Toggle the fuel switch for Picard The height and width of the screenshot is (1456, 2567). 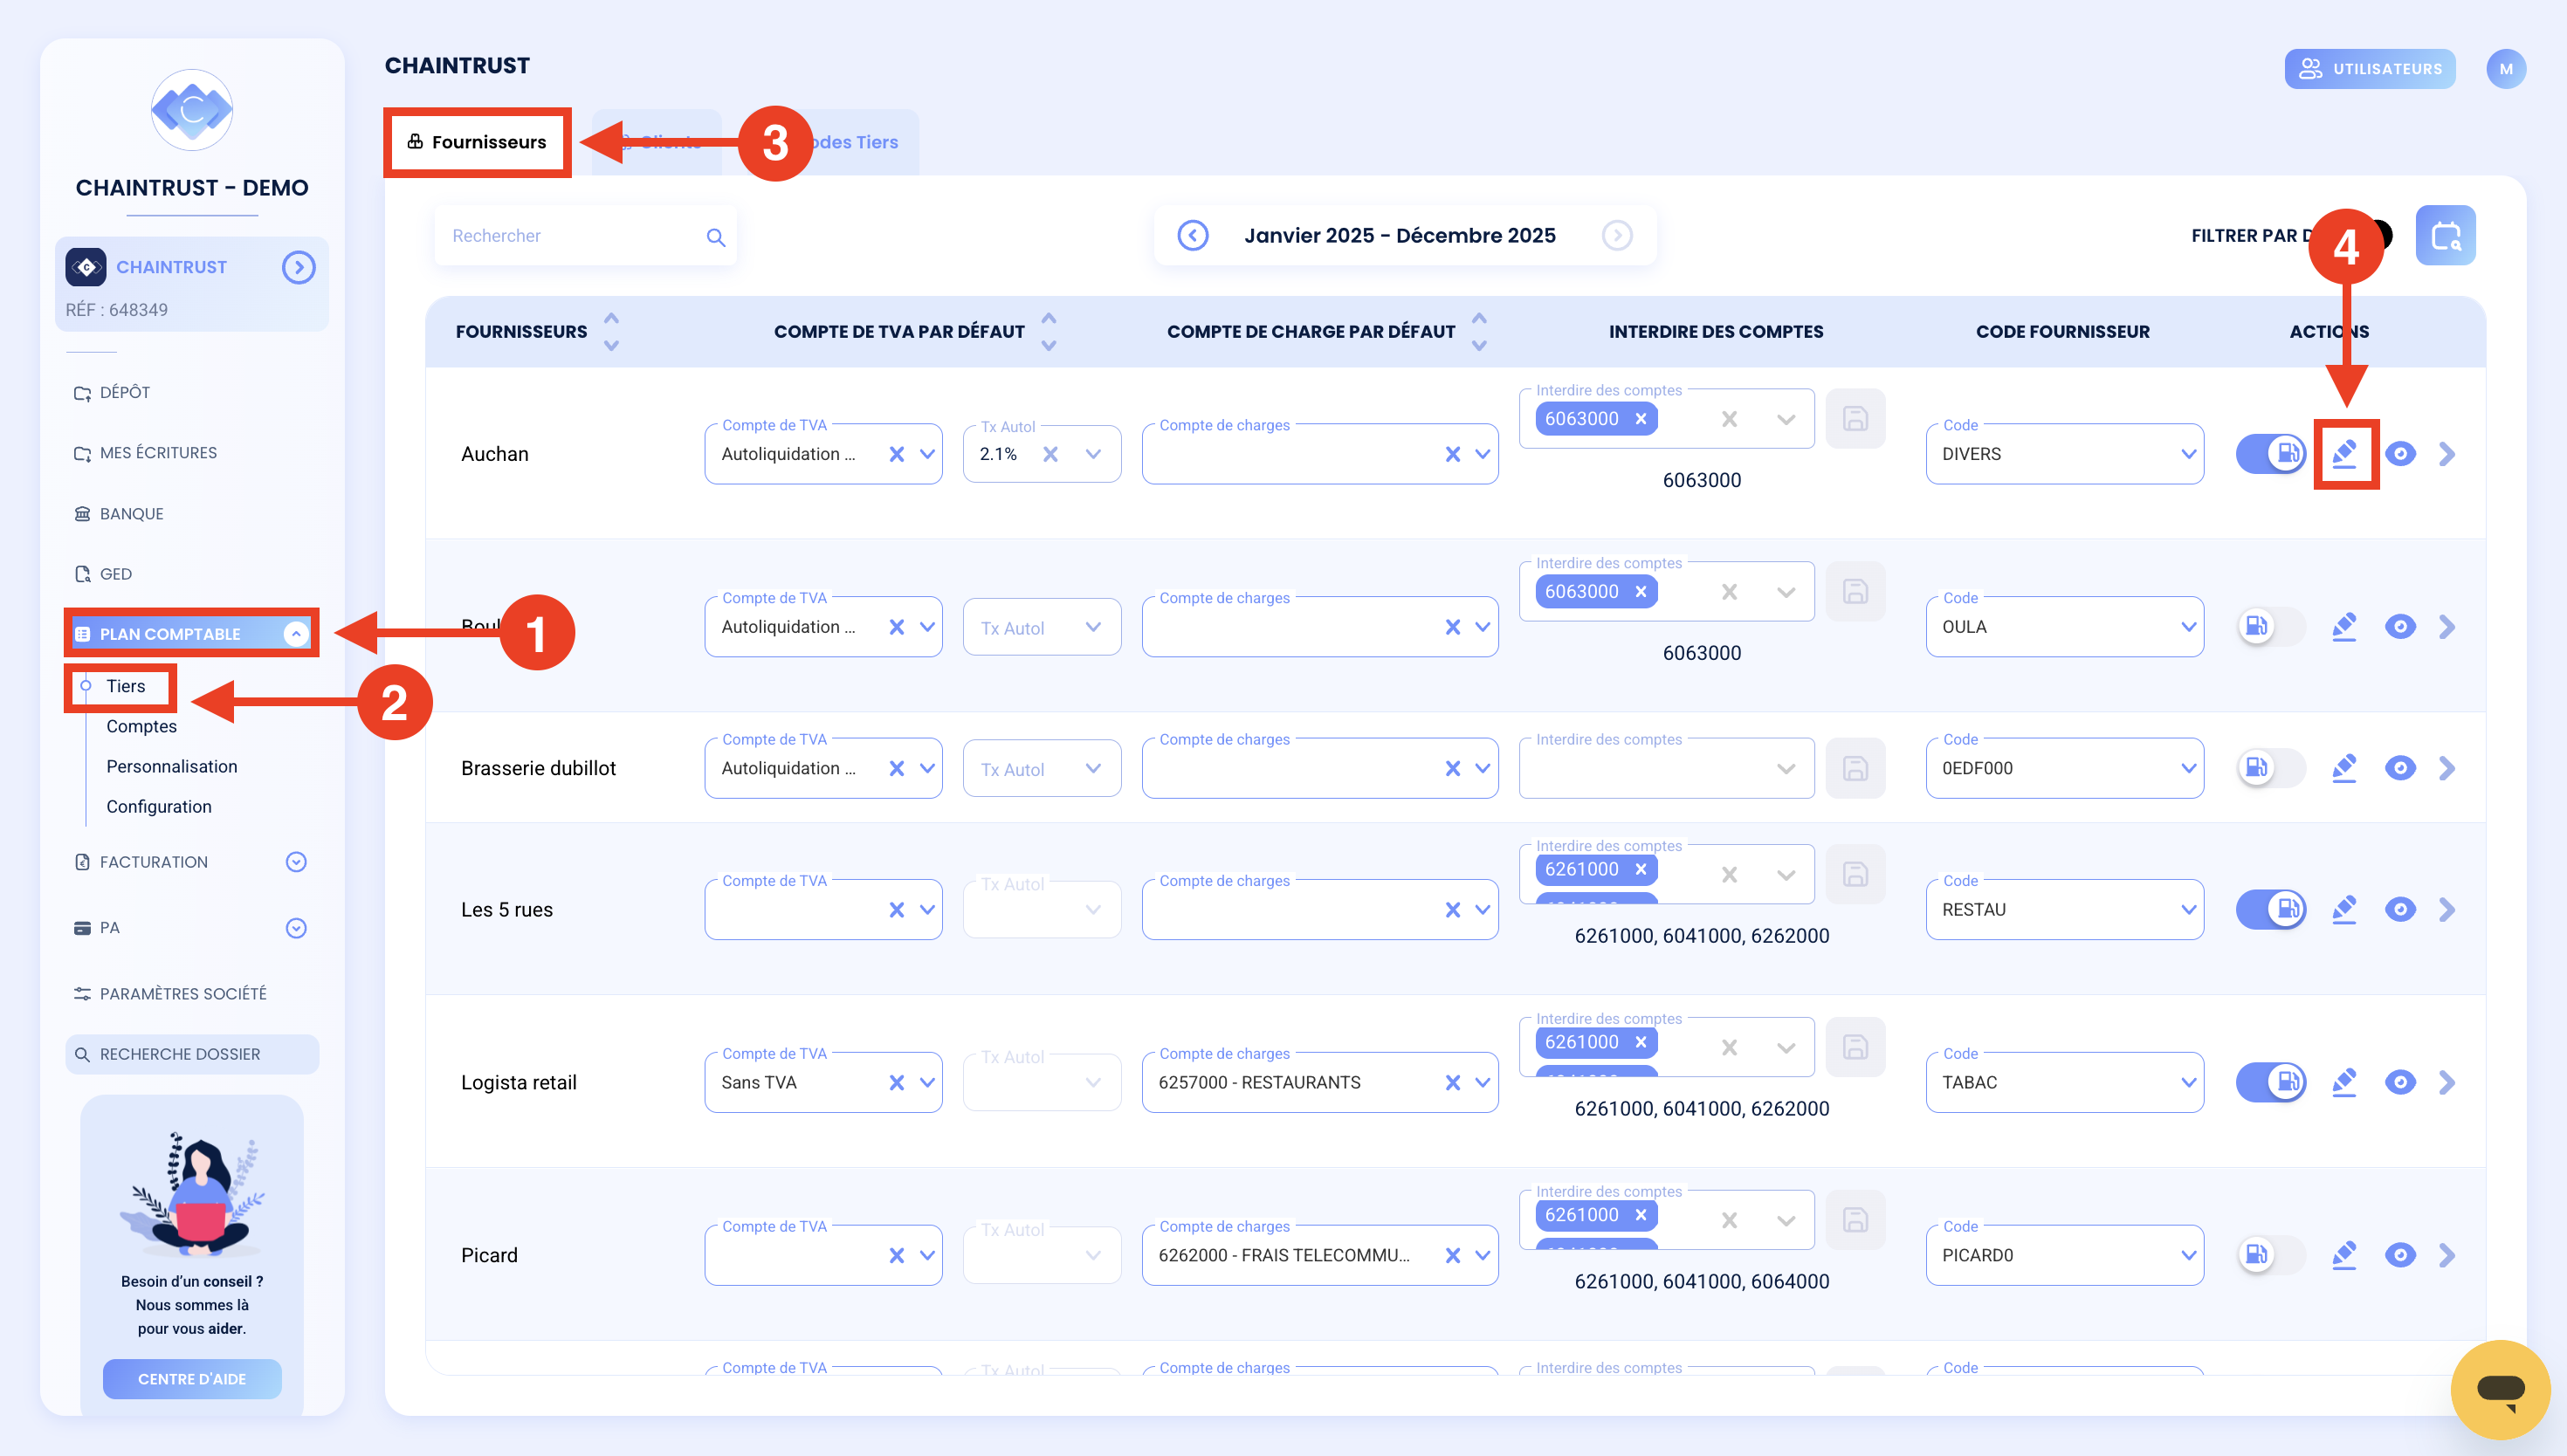(x=2271, y=1255)
